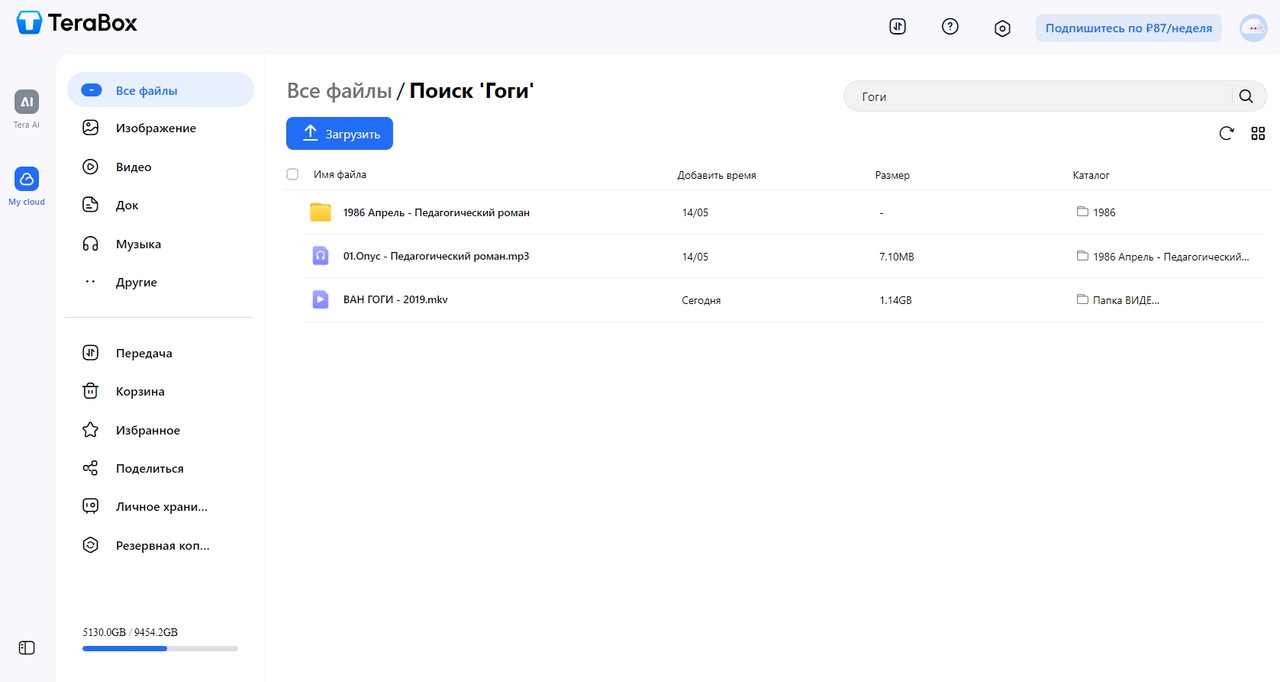Open Tera AI in left rail
This screenshot has width=1280, height=682.
point(27,109)
